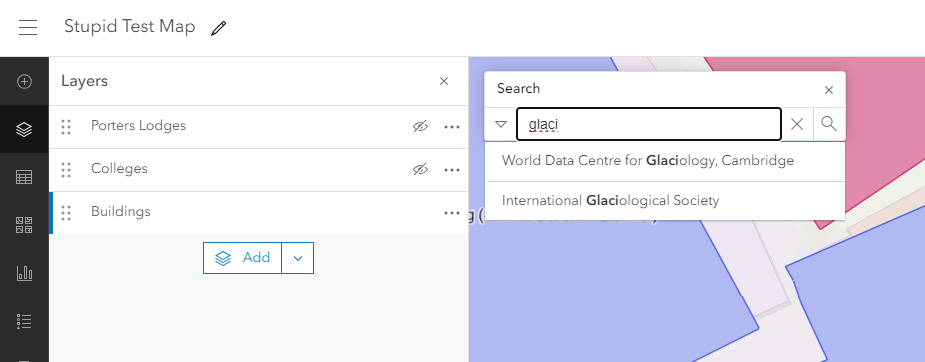
Task: Grab the Porters Lodges drag handle
Action: click(66, 126)
